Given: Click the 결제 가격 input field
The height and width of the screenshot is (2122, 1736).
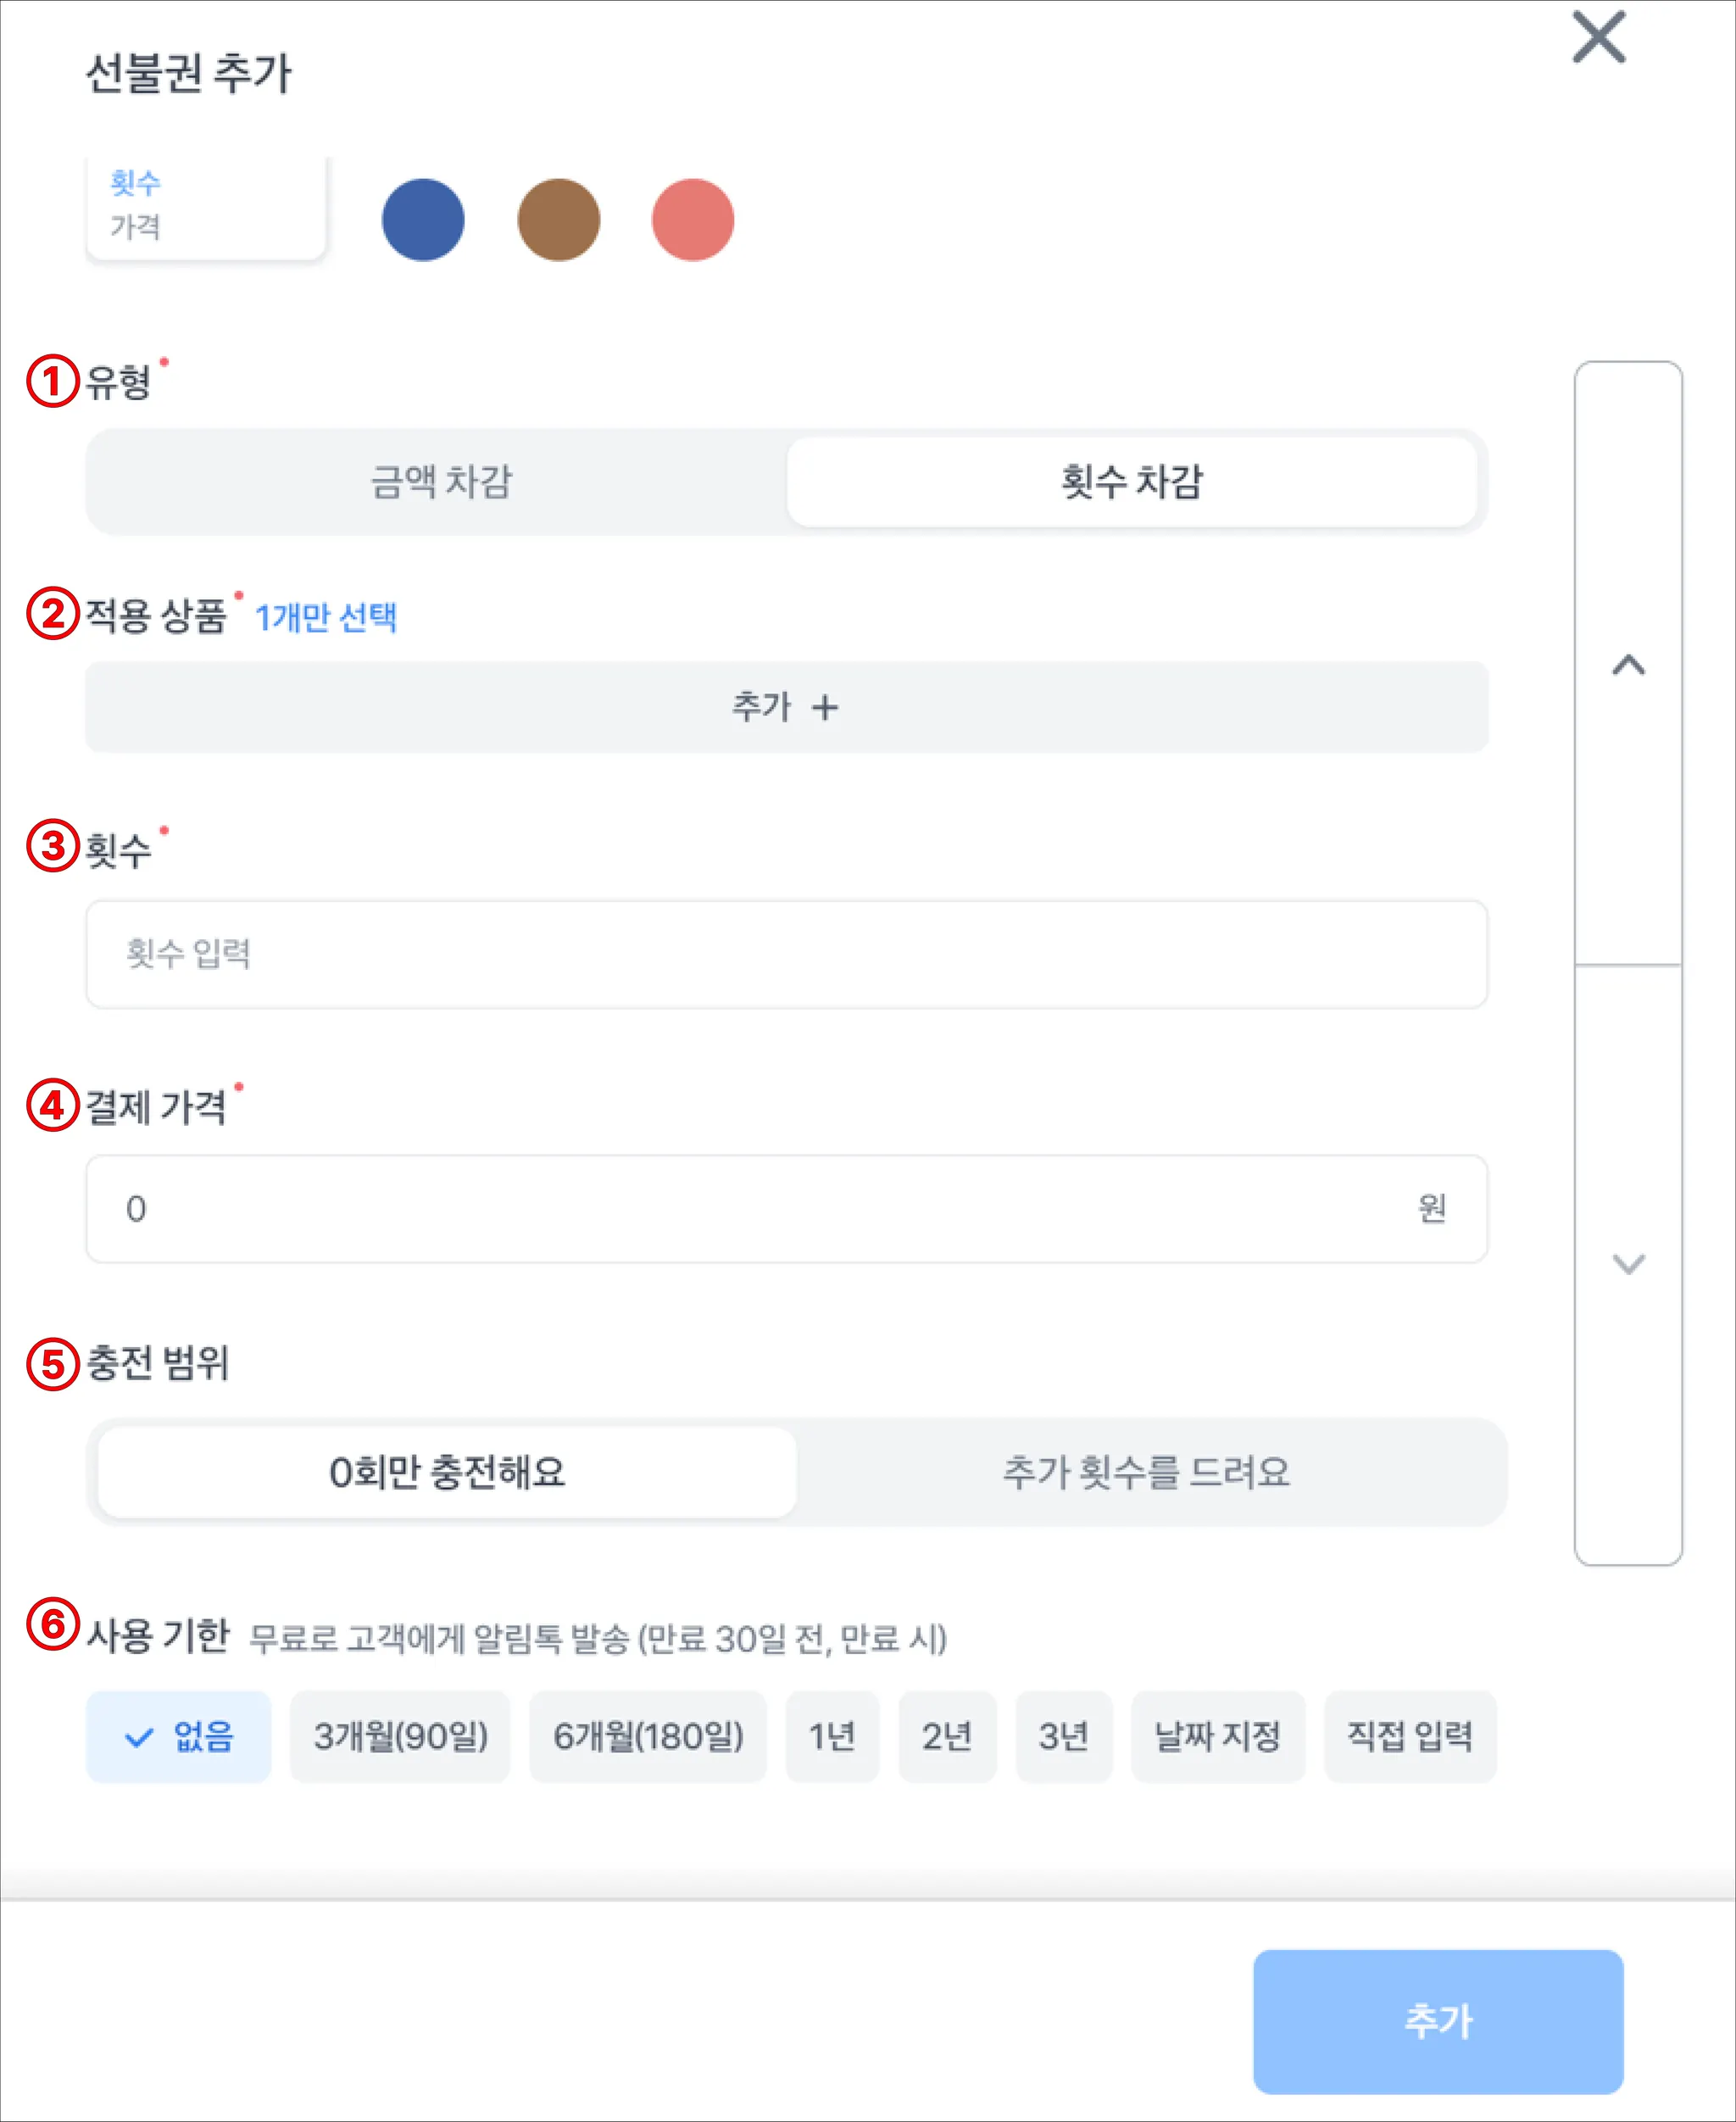Looking at the screenshot, I should point(760,1209).
